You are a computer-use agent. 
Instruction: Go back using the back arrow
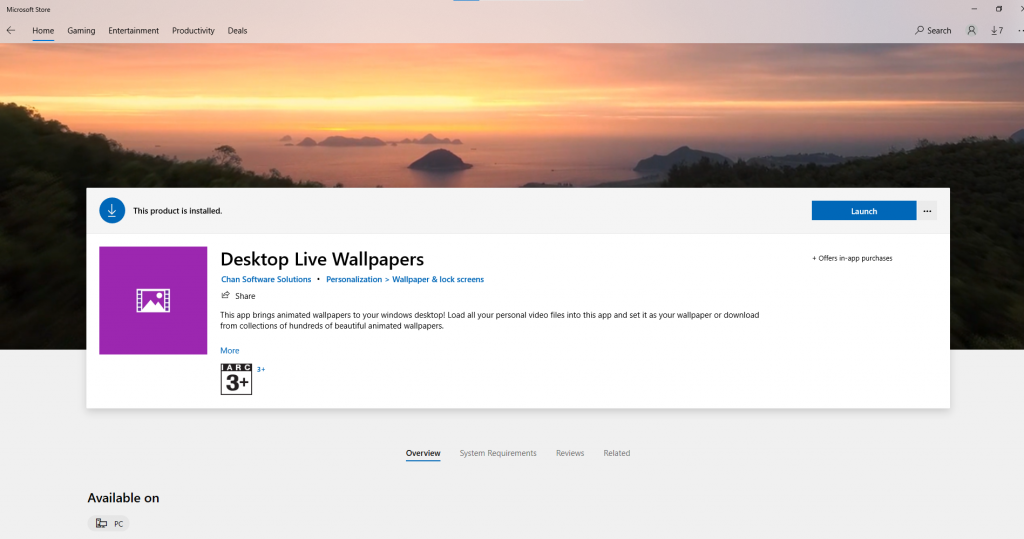pyautogui.click(x=11, y=31)
